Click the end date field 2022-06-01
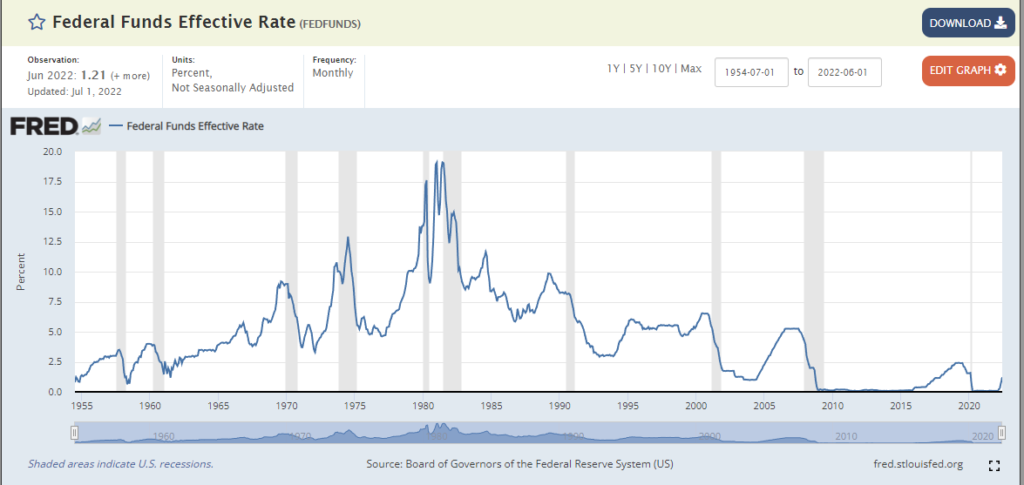Image resolution: width=1024 pixels, height=485 pixels. click(x=844, y=72)
